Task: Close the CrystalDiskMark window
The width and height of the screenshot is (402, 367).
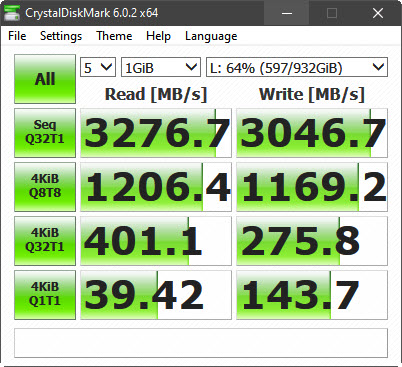Action: (378, 13)
